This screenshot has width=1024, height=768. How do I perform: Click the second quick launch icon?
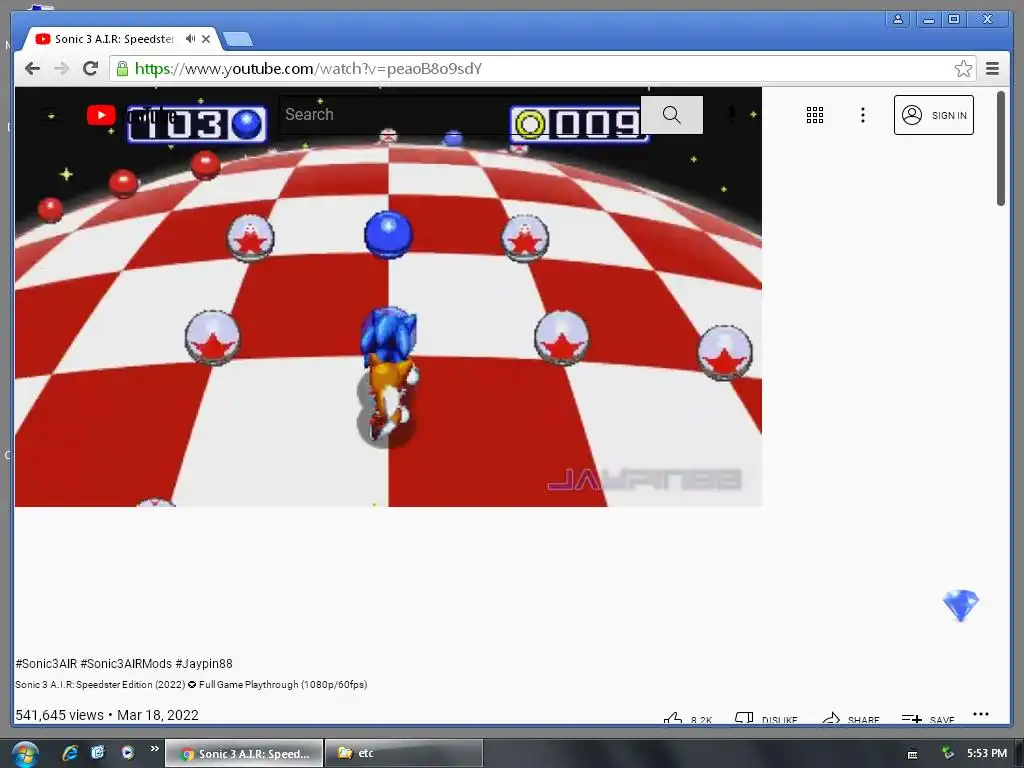(x=98, y=752)
